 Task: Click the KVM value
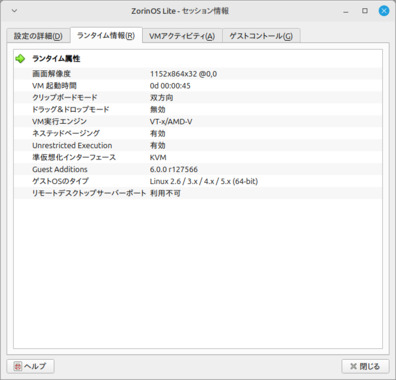tap(158, 157)
